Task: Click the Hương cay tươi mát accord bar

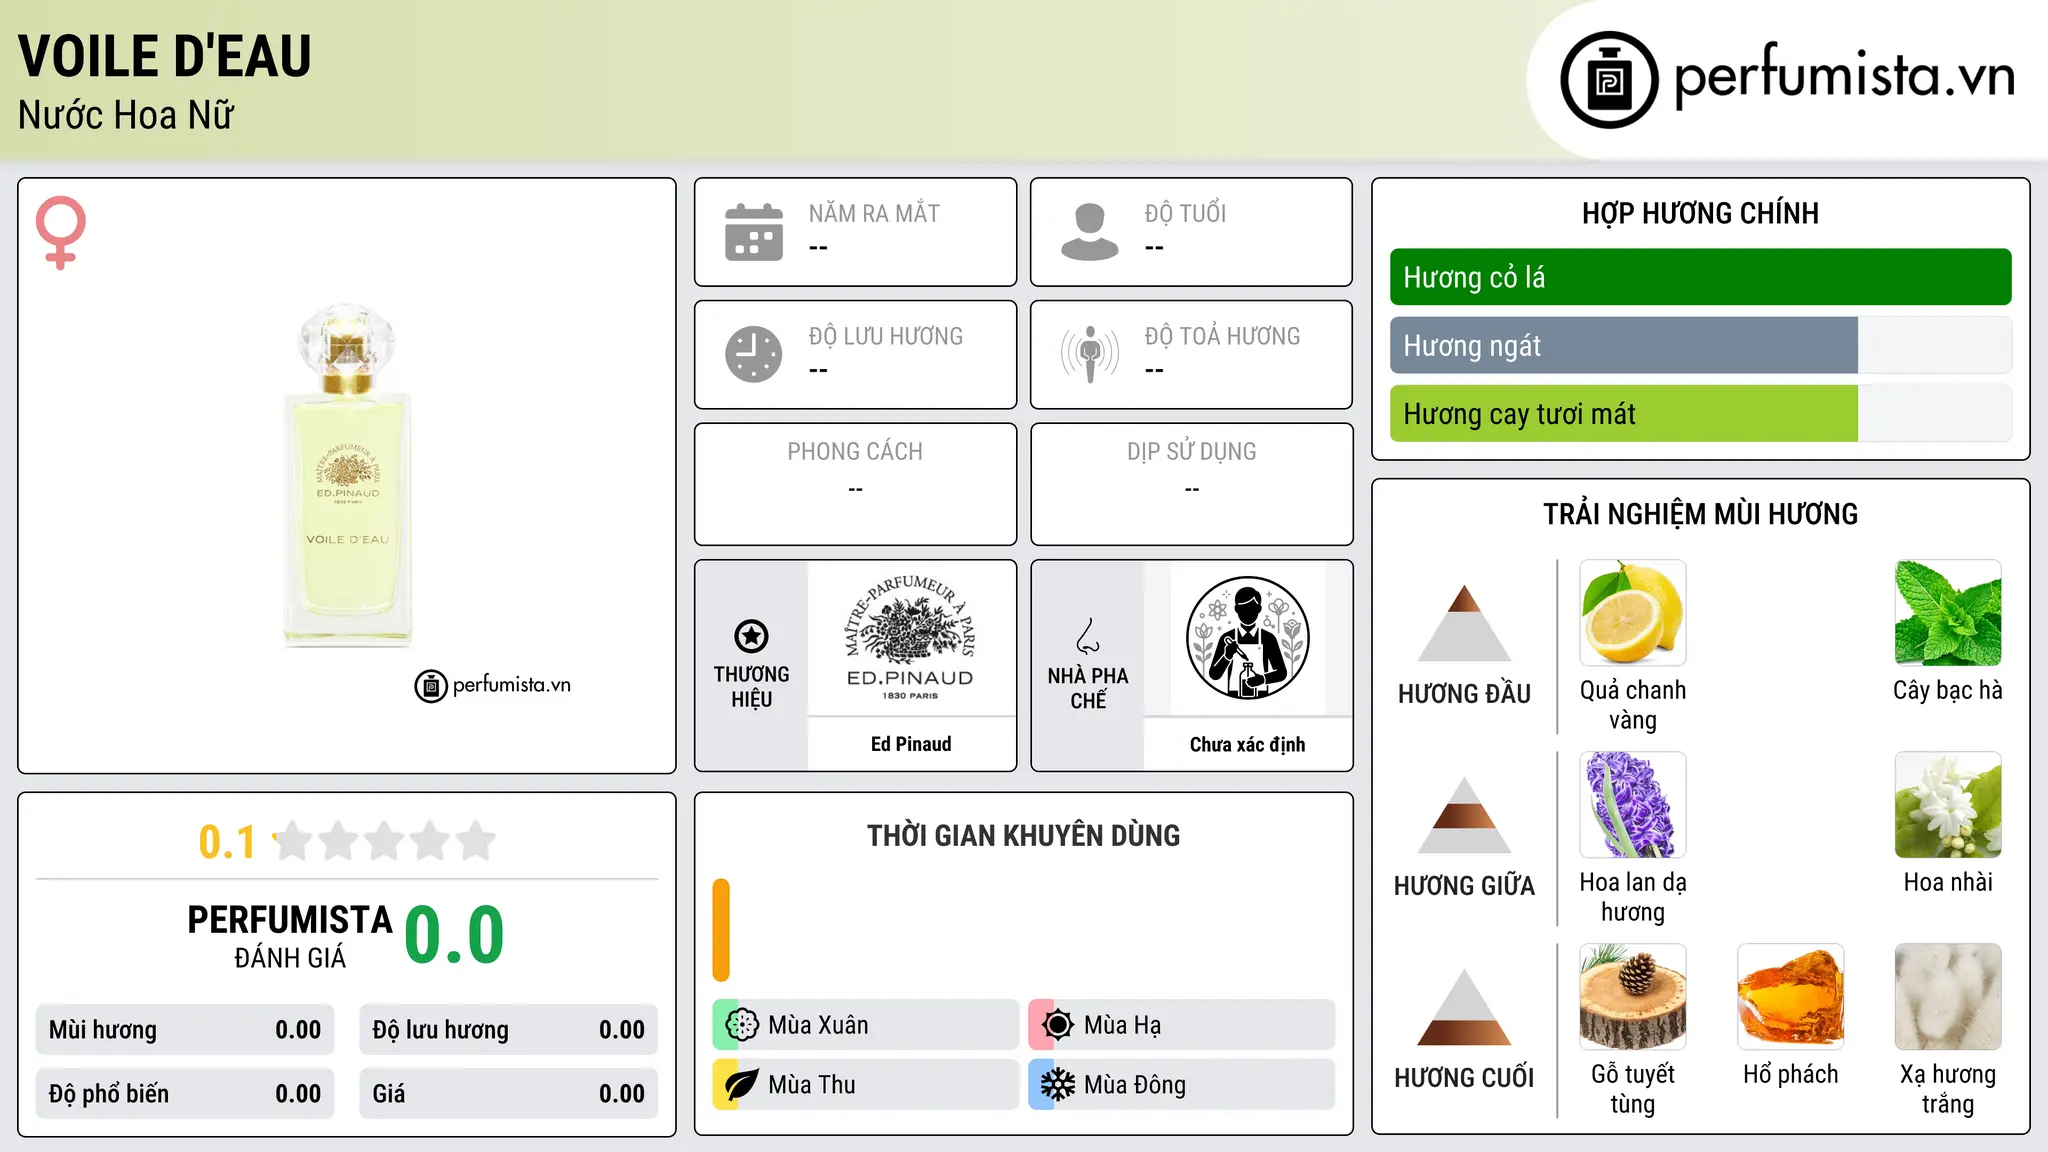Action: coord(1700,414)
